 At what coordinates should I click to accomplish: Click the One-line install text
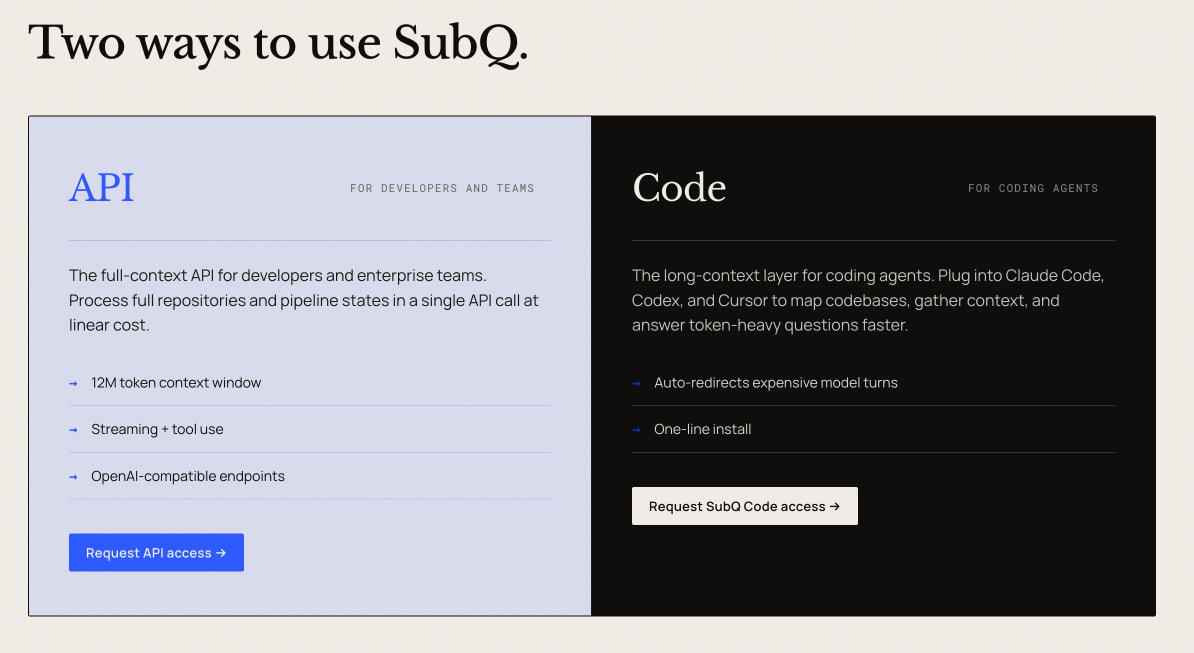702,429
